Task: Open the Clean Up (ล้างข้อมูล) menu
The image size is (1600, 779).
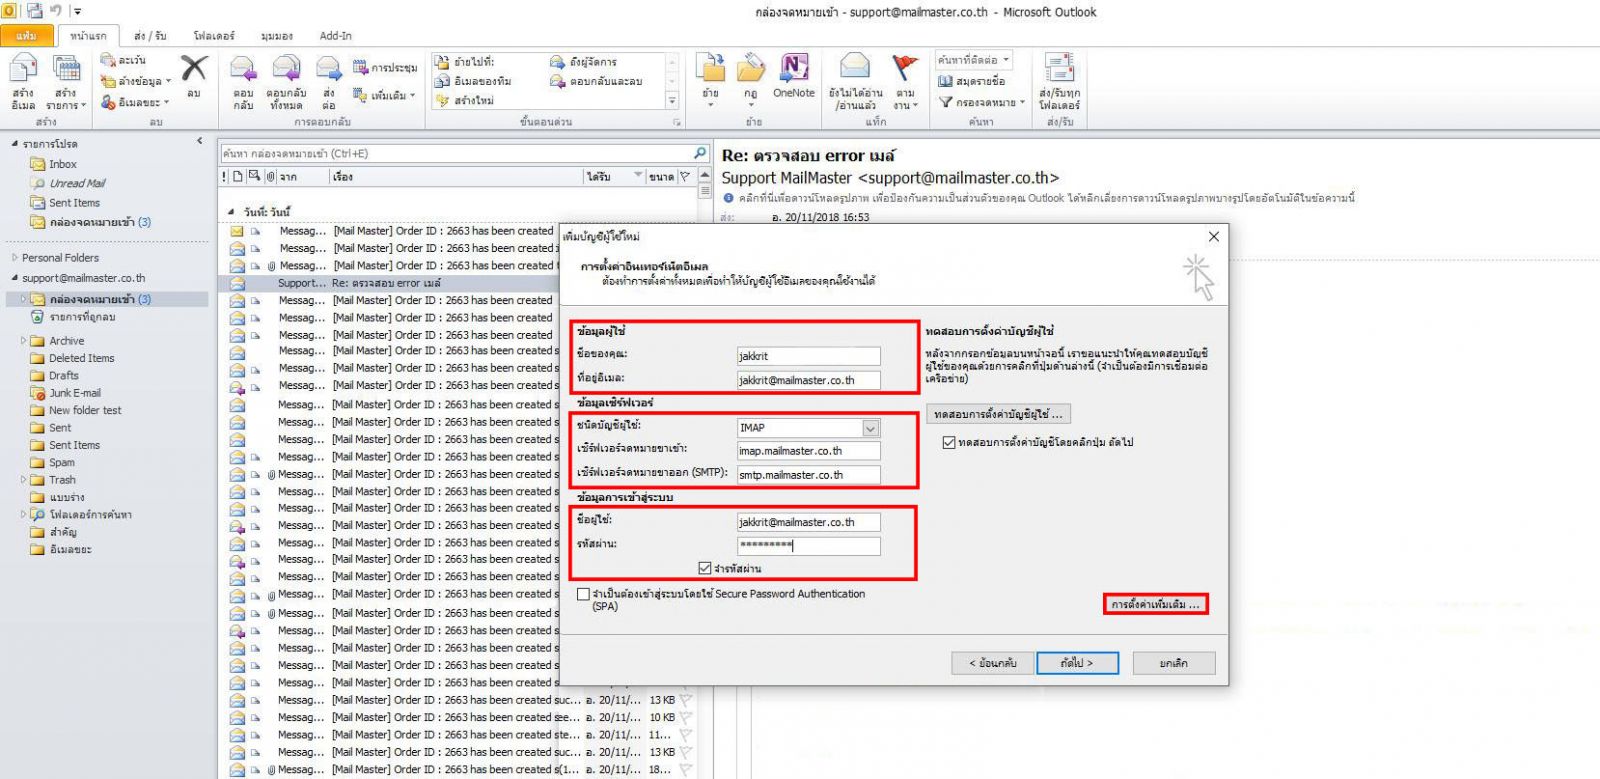Action: pyautogui.click(x=136, y=81)
